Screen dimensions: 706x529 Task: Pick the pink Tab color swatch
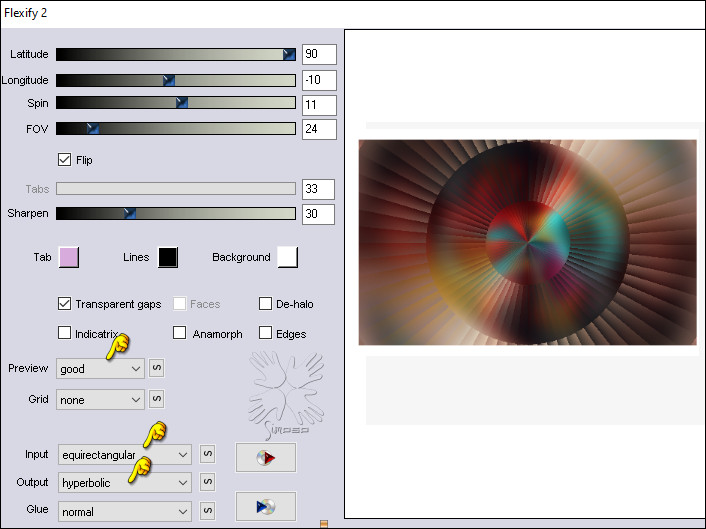pos(69,257)
